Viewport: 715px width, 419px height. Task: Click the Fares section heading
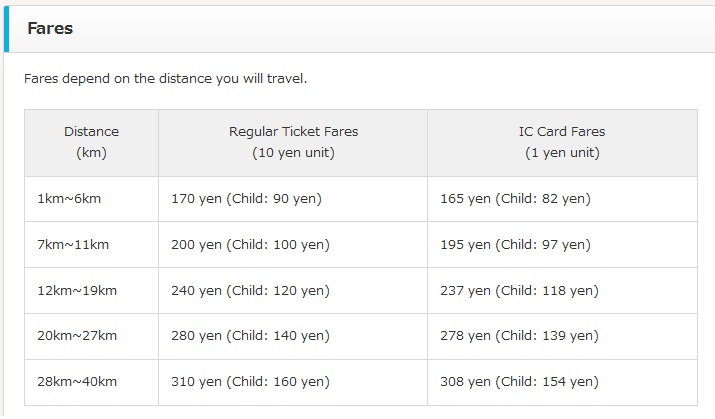tap(50, 28)
